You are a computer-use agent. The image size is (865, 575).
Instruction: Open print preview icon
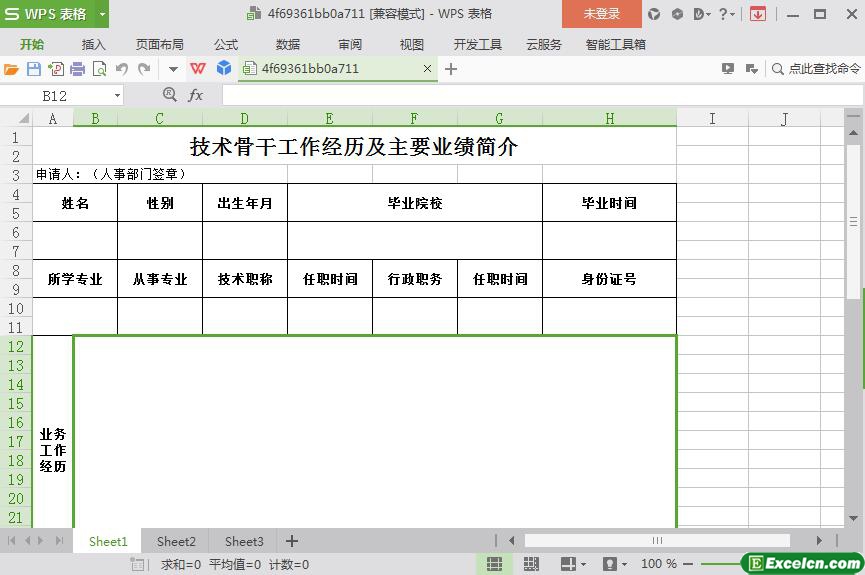pos(100,69)
